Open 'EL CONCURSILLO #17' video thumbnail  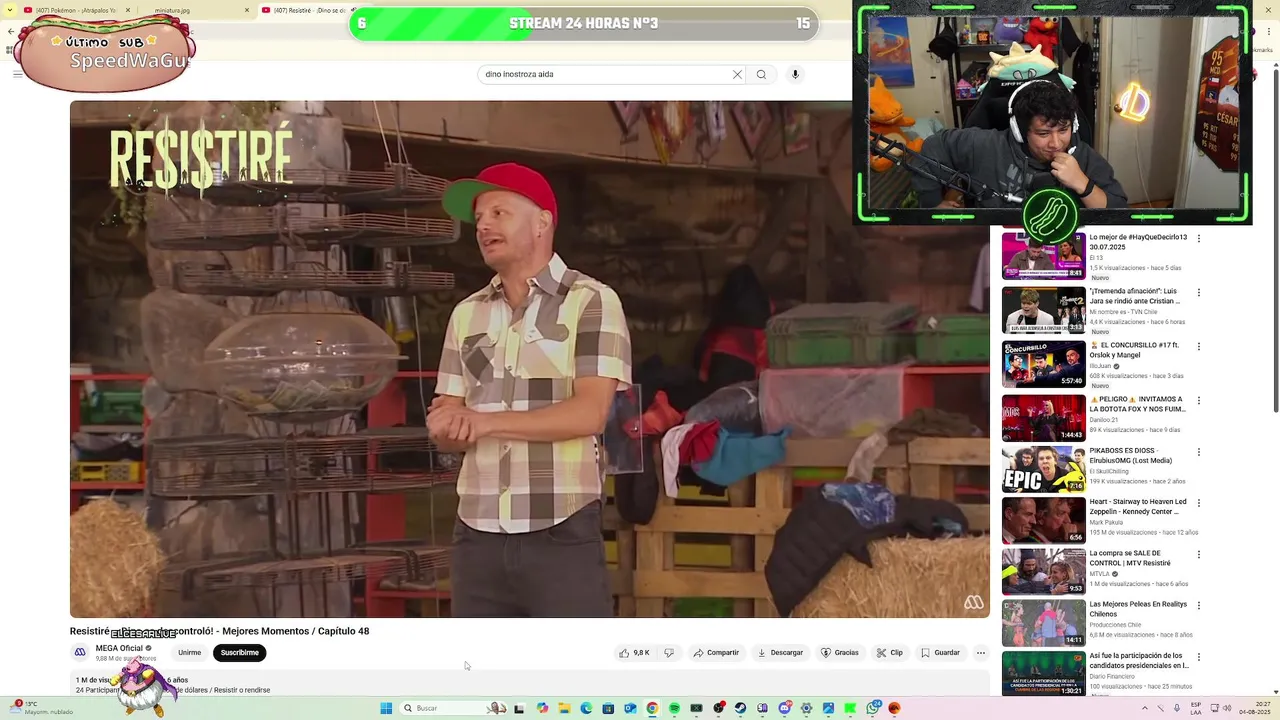click(x=1043, y=364)
